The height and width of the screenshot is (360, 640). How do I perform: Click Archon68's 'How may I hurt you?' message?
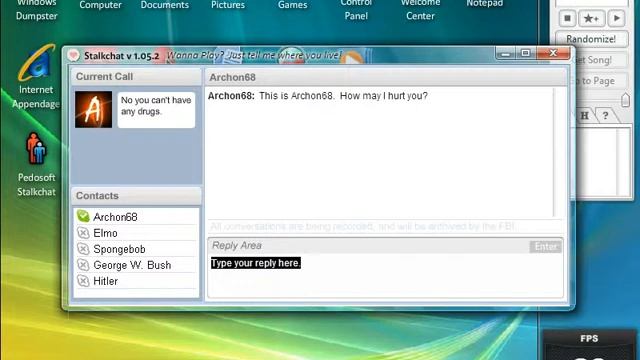click(318, 96)
